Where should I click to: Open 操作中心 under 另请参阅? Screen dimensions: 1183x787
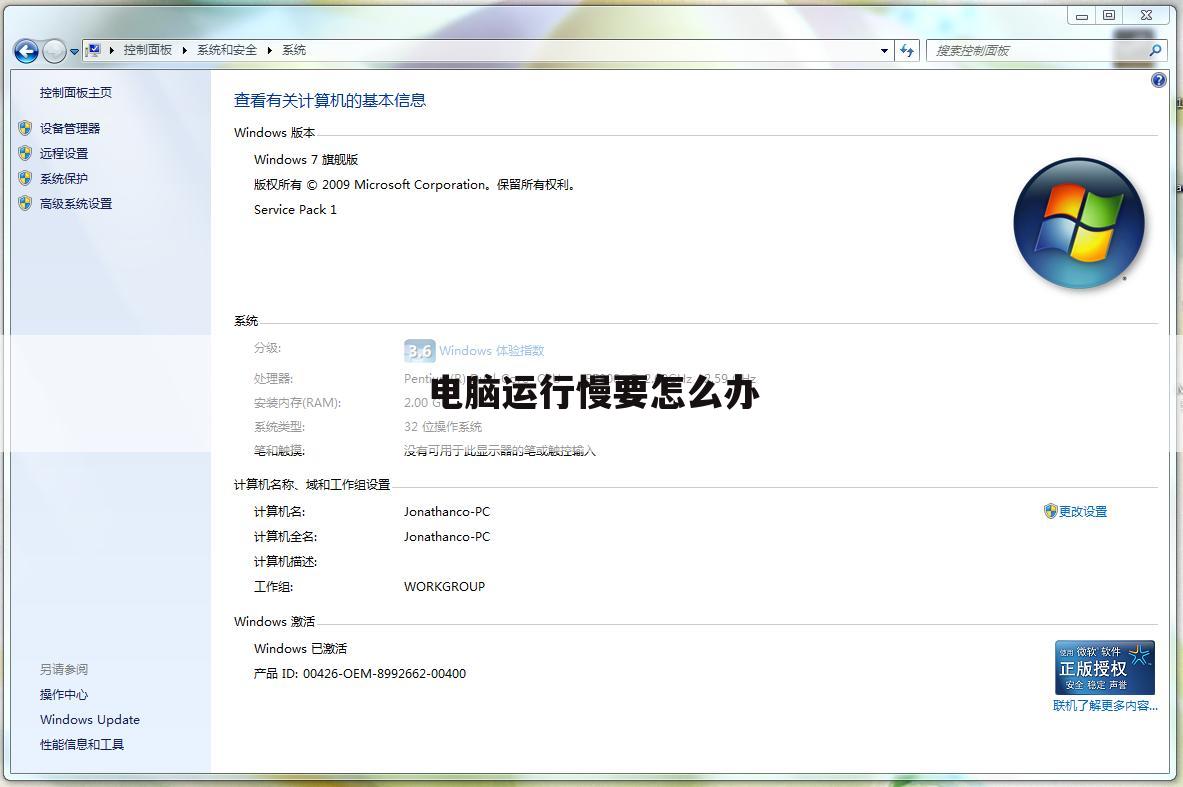[63, 694]
